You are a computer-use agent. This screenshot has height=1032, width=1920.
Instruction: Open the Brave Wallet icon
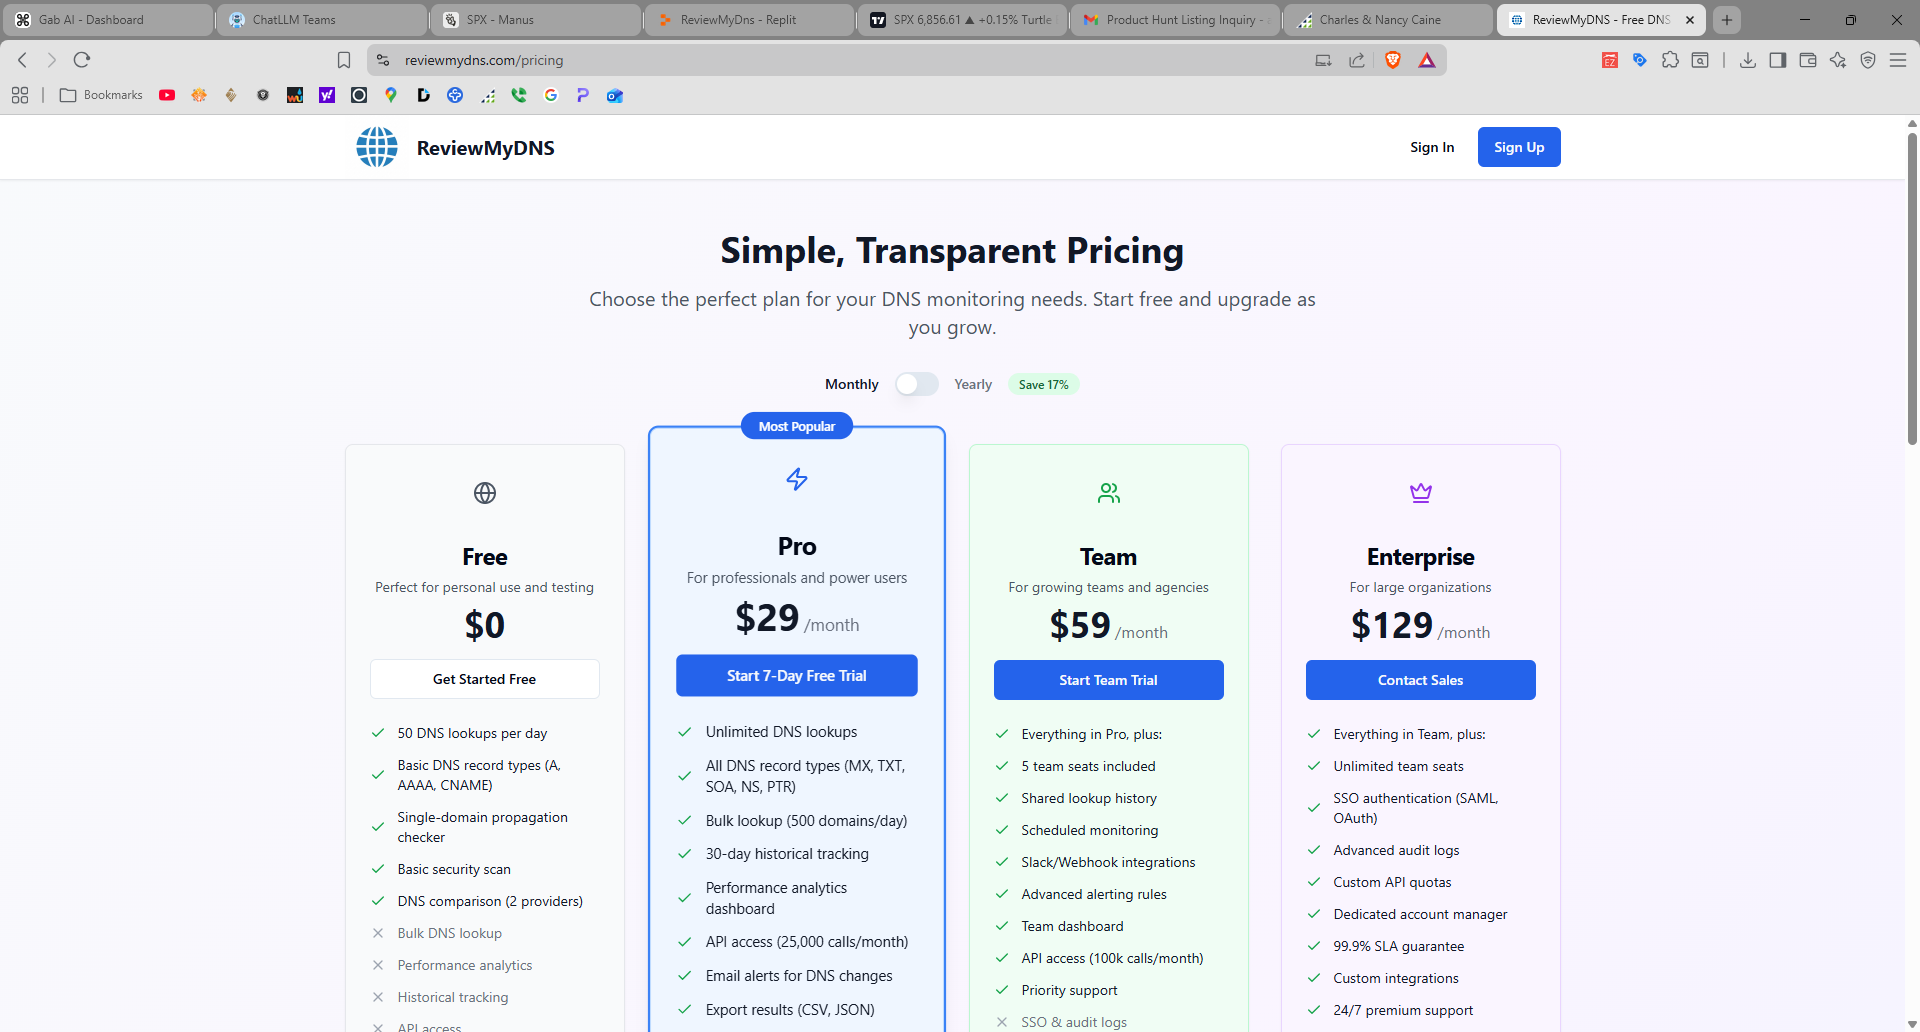[1808, 59]
